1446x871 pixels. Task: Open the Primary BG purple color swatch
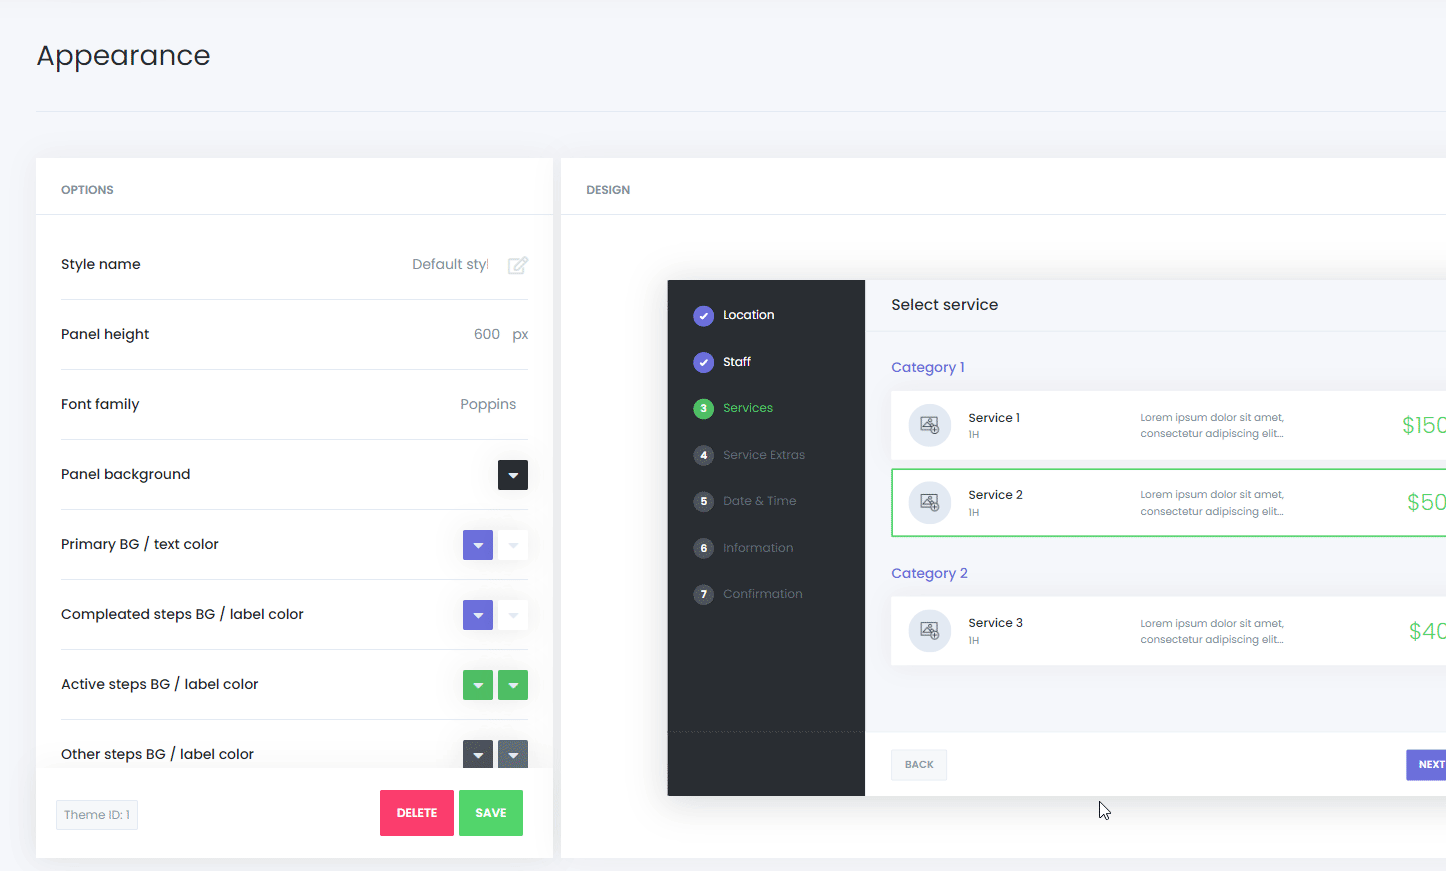click(x=478, y=545)
